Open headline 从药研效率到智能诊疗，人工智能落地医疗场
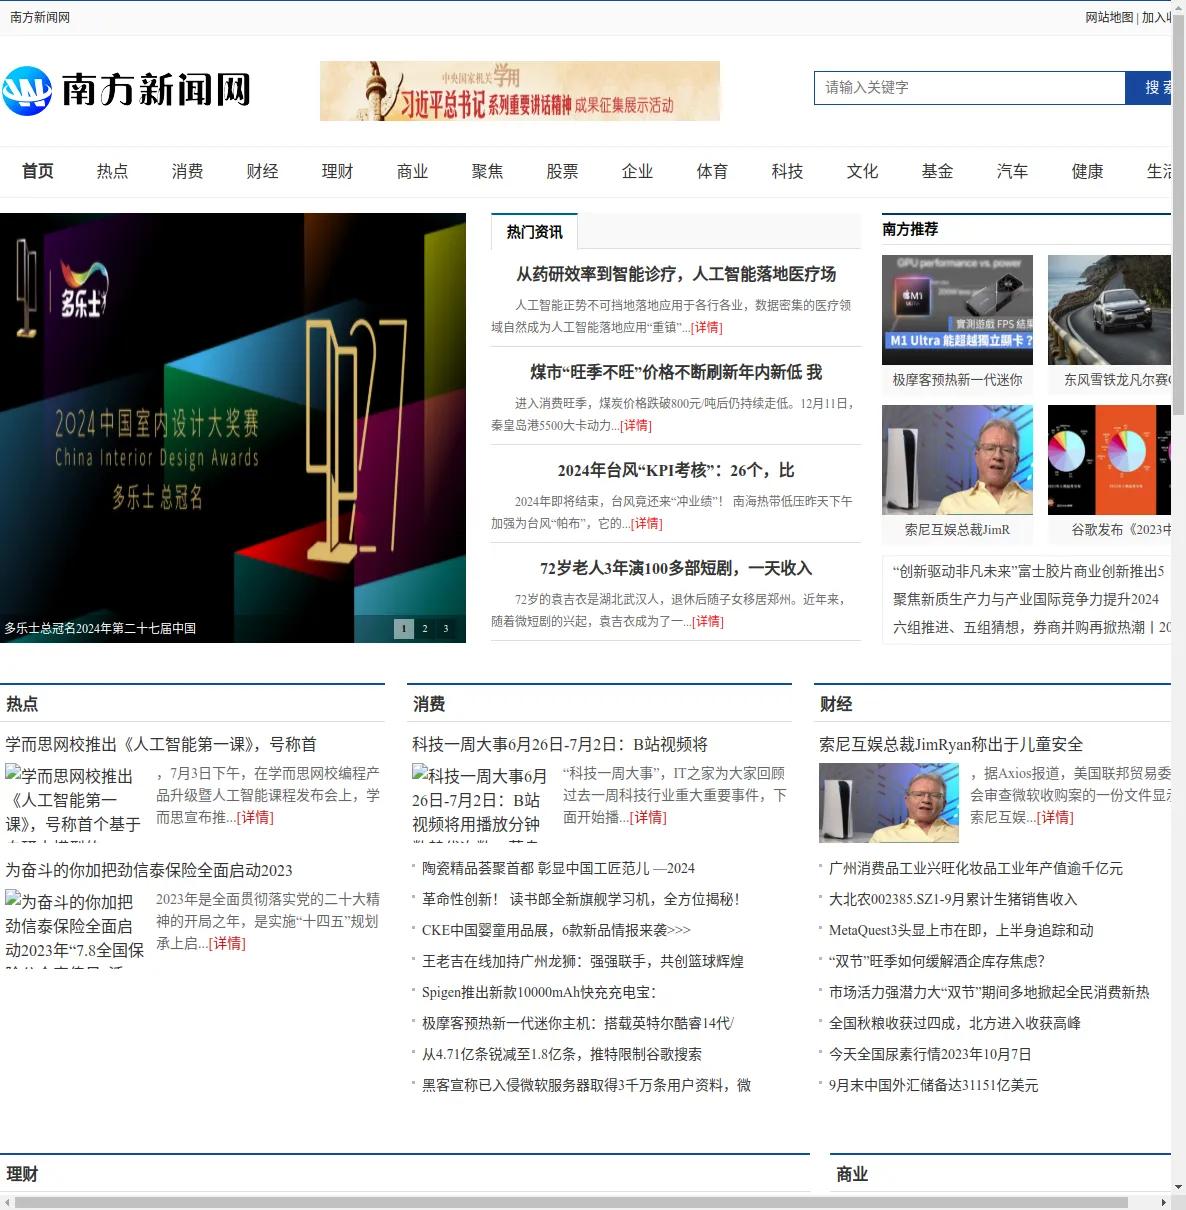The width and height of the screenshot is (1186, 1210). tap(676, 274)
